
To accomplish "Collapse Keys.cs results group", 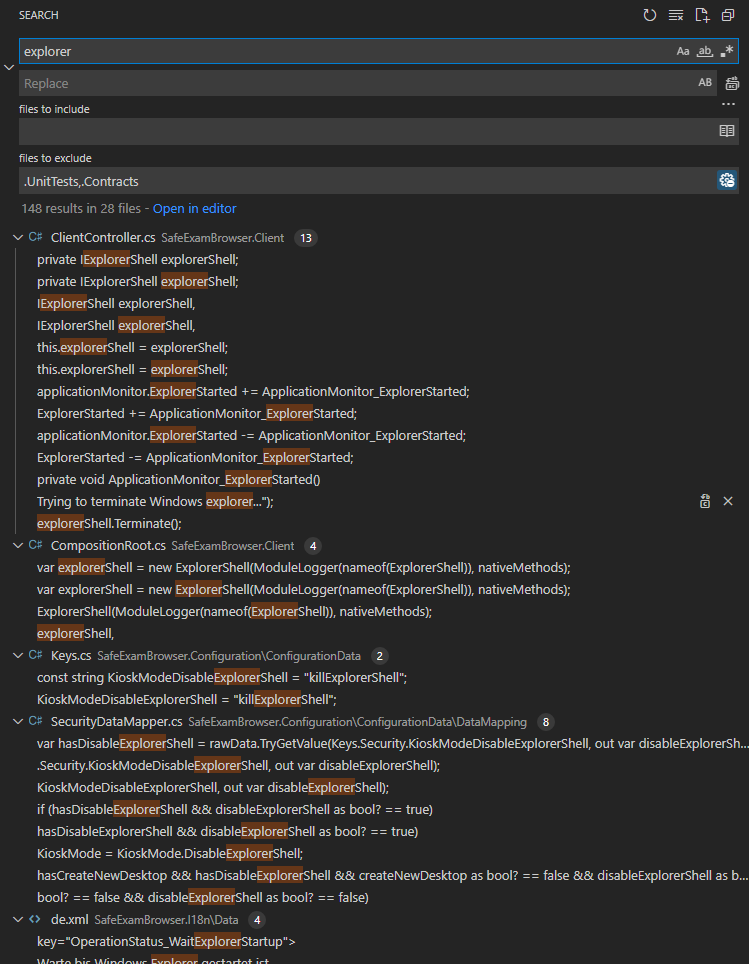I will click(18, 655).
